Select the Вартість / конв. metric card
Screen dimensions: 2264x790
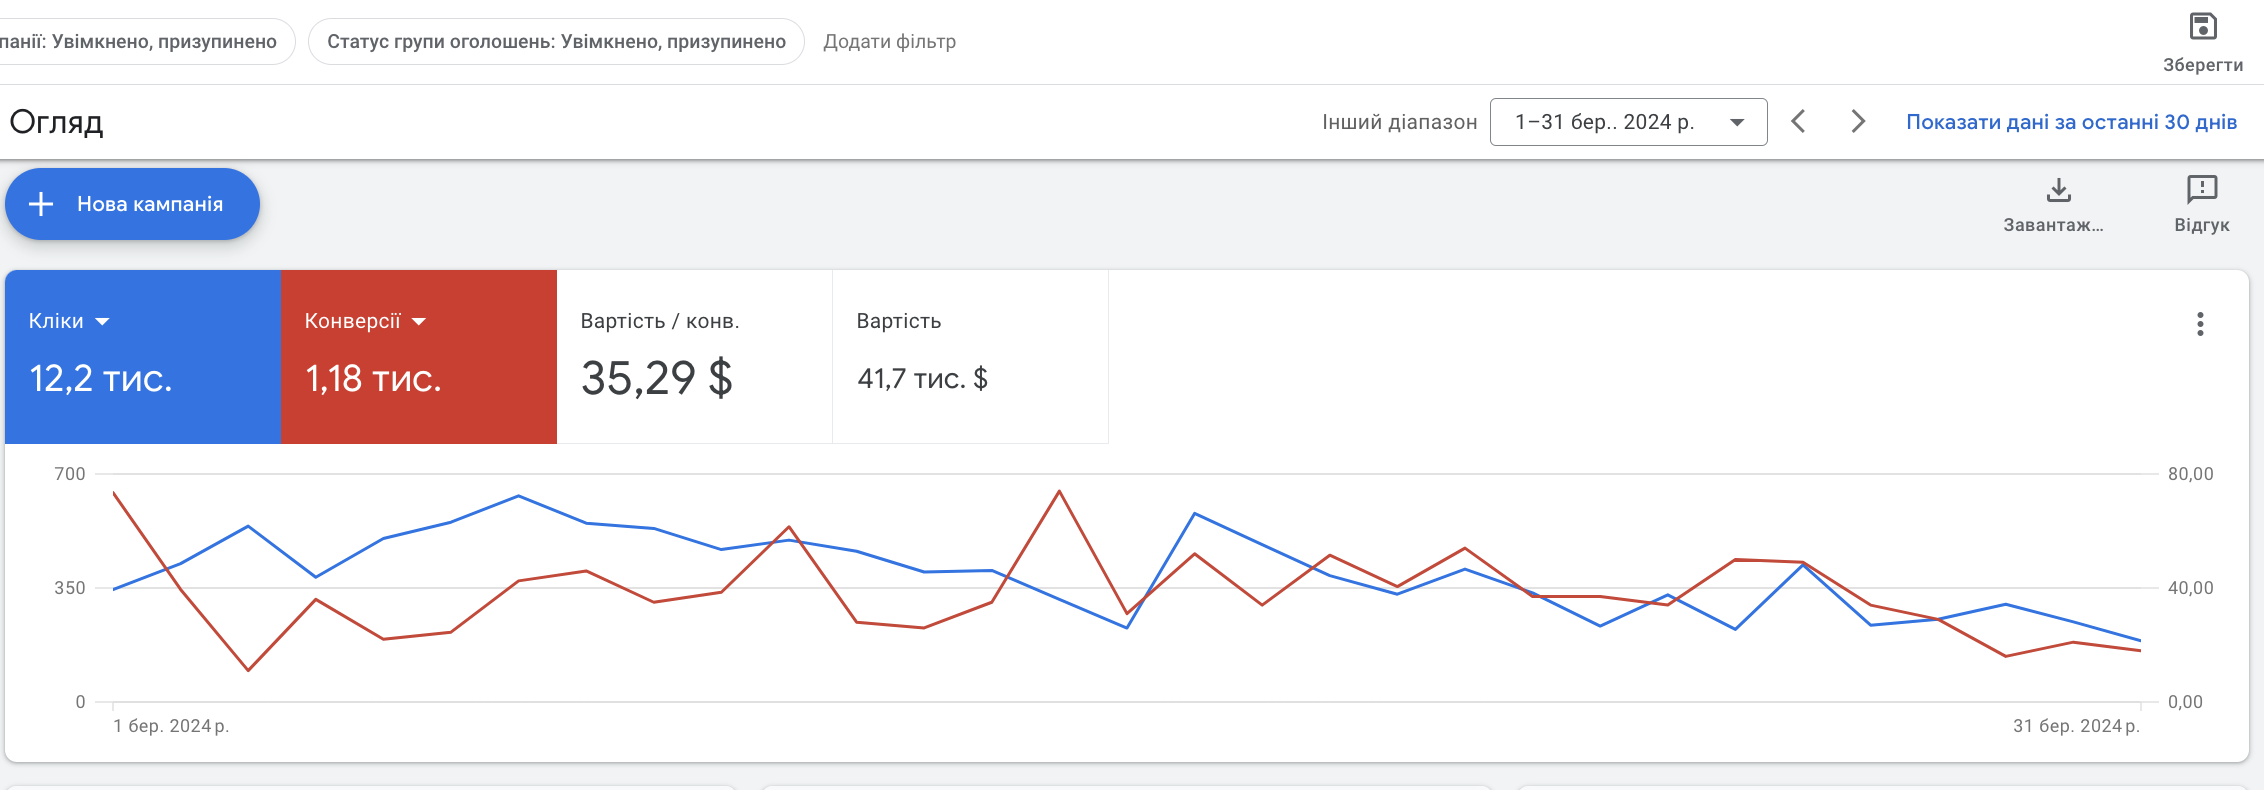pos(694,357)
